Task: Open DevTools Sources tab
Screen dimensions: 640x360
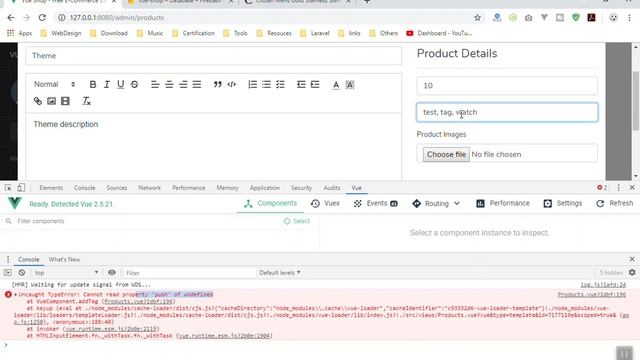Action: 117,188
